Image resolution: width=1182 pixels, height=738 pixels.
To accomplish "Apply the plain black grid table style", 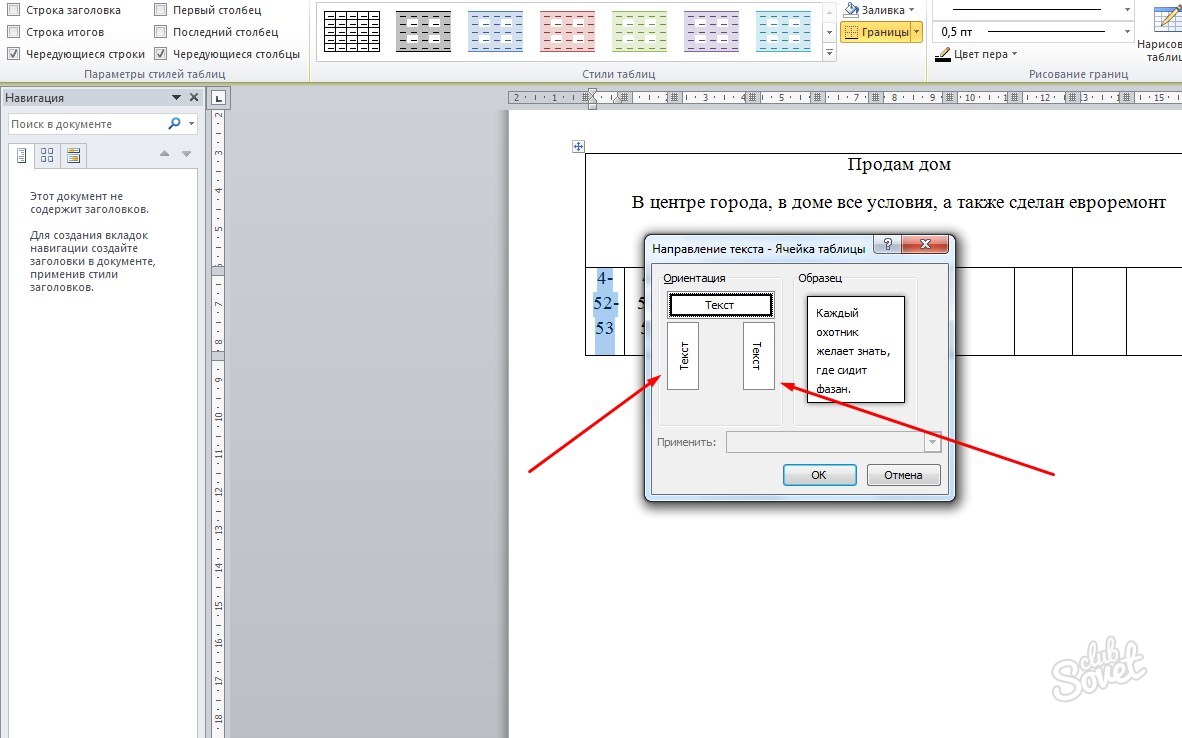I will tap(352, 32).
